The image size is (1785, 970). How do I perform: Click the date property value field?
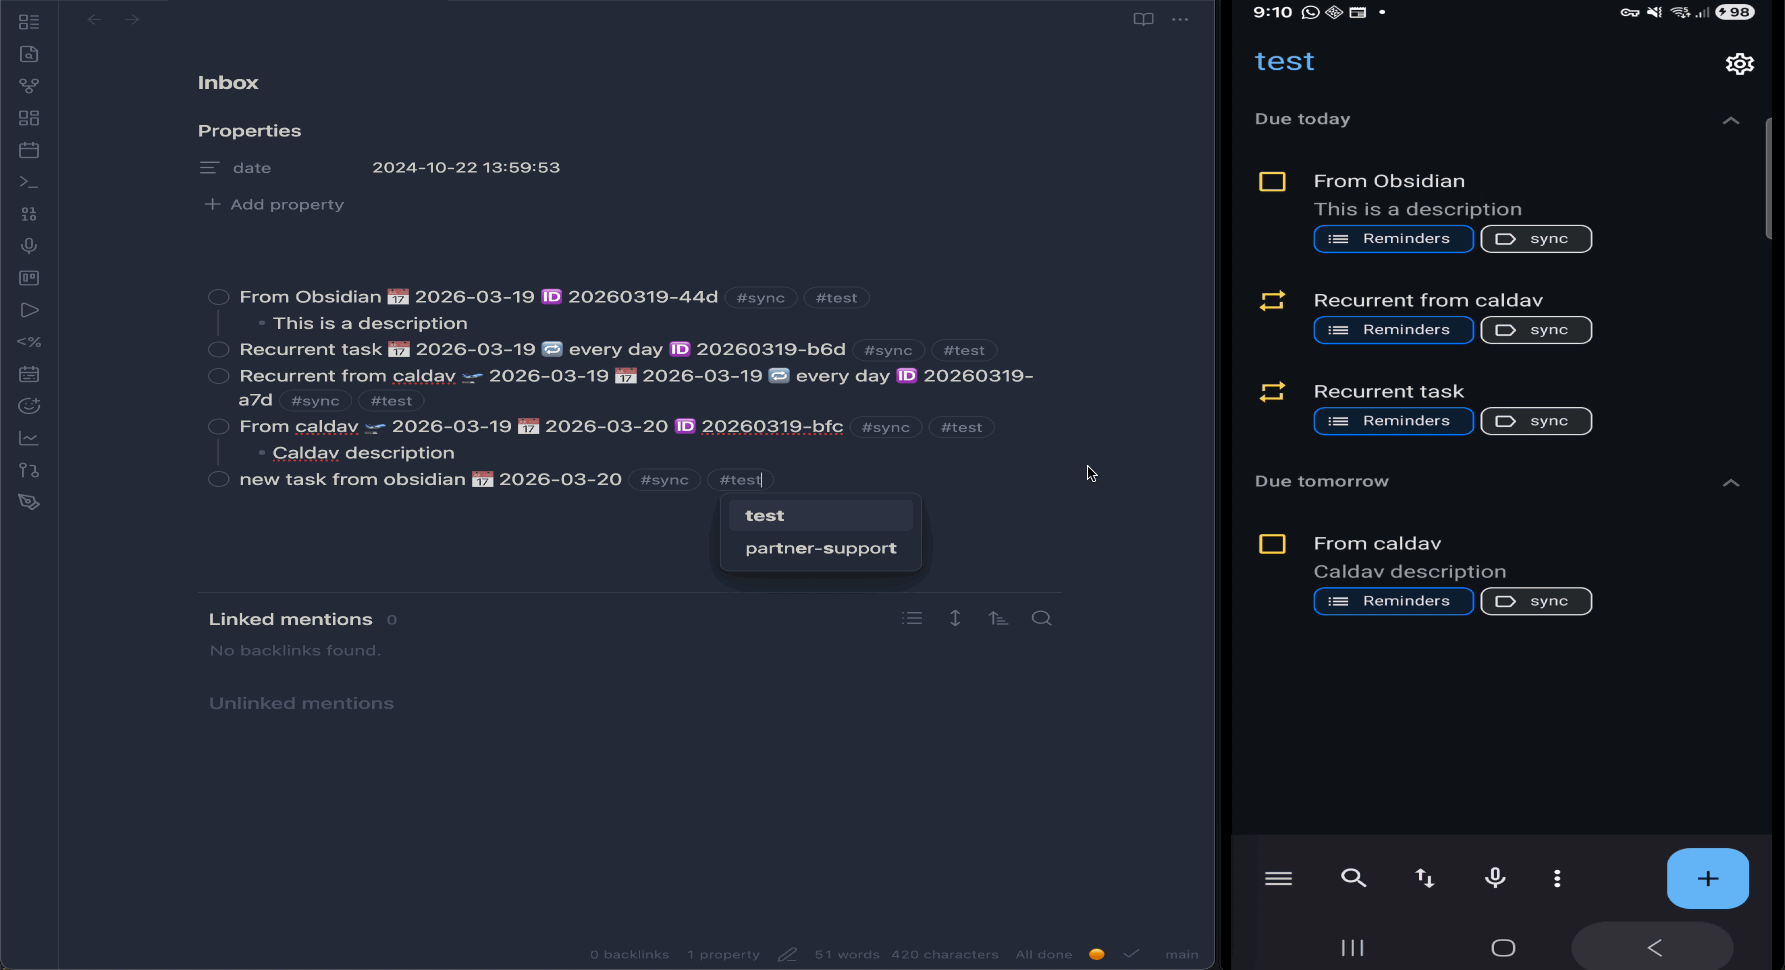466,168
